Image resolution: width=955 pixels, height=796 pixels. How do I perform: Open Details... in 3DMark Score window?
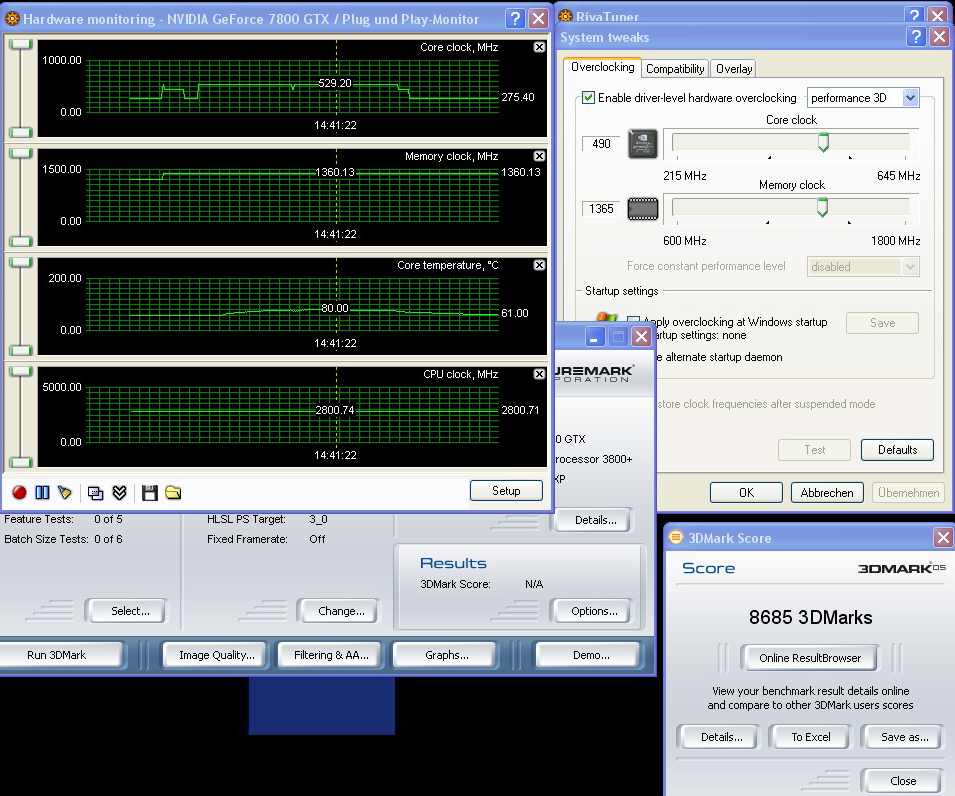click(721, 737)
